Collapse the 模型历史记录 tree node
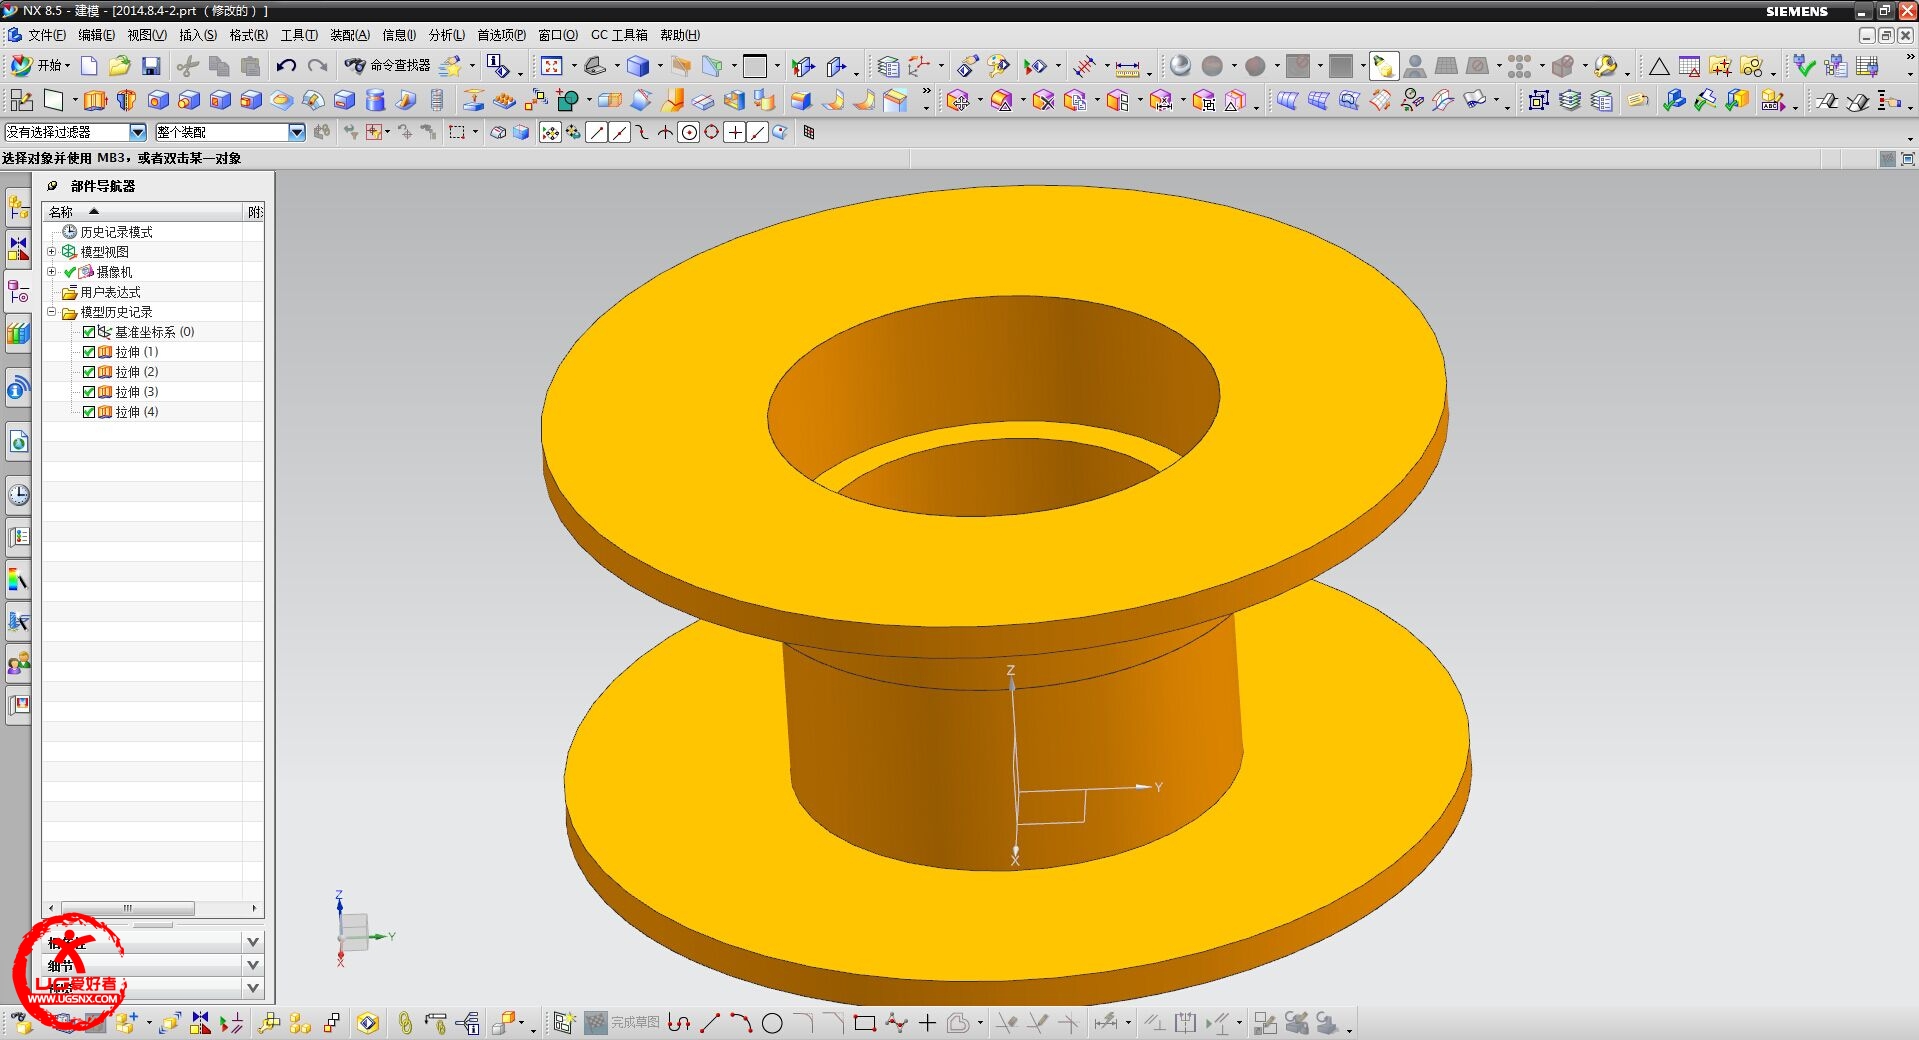 coord(52,312)
